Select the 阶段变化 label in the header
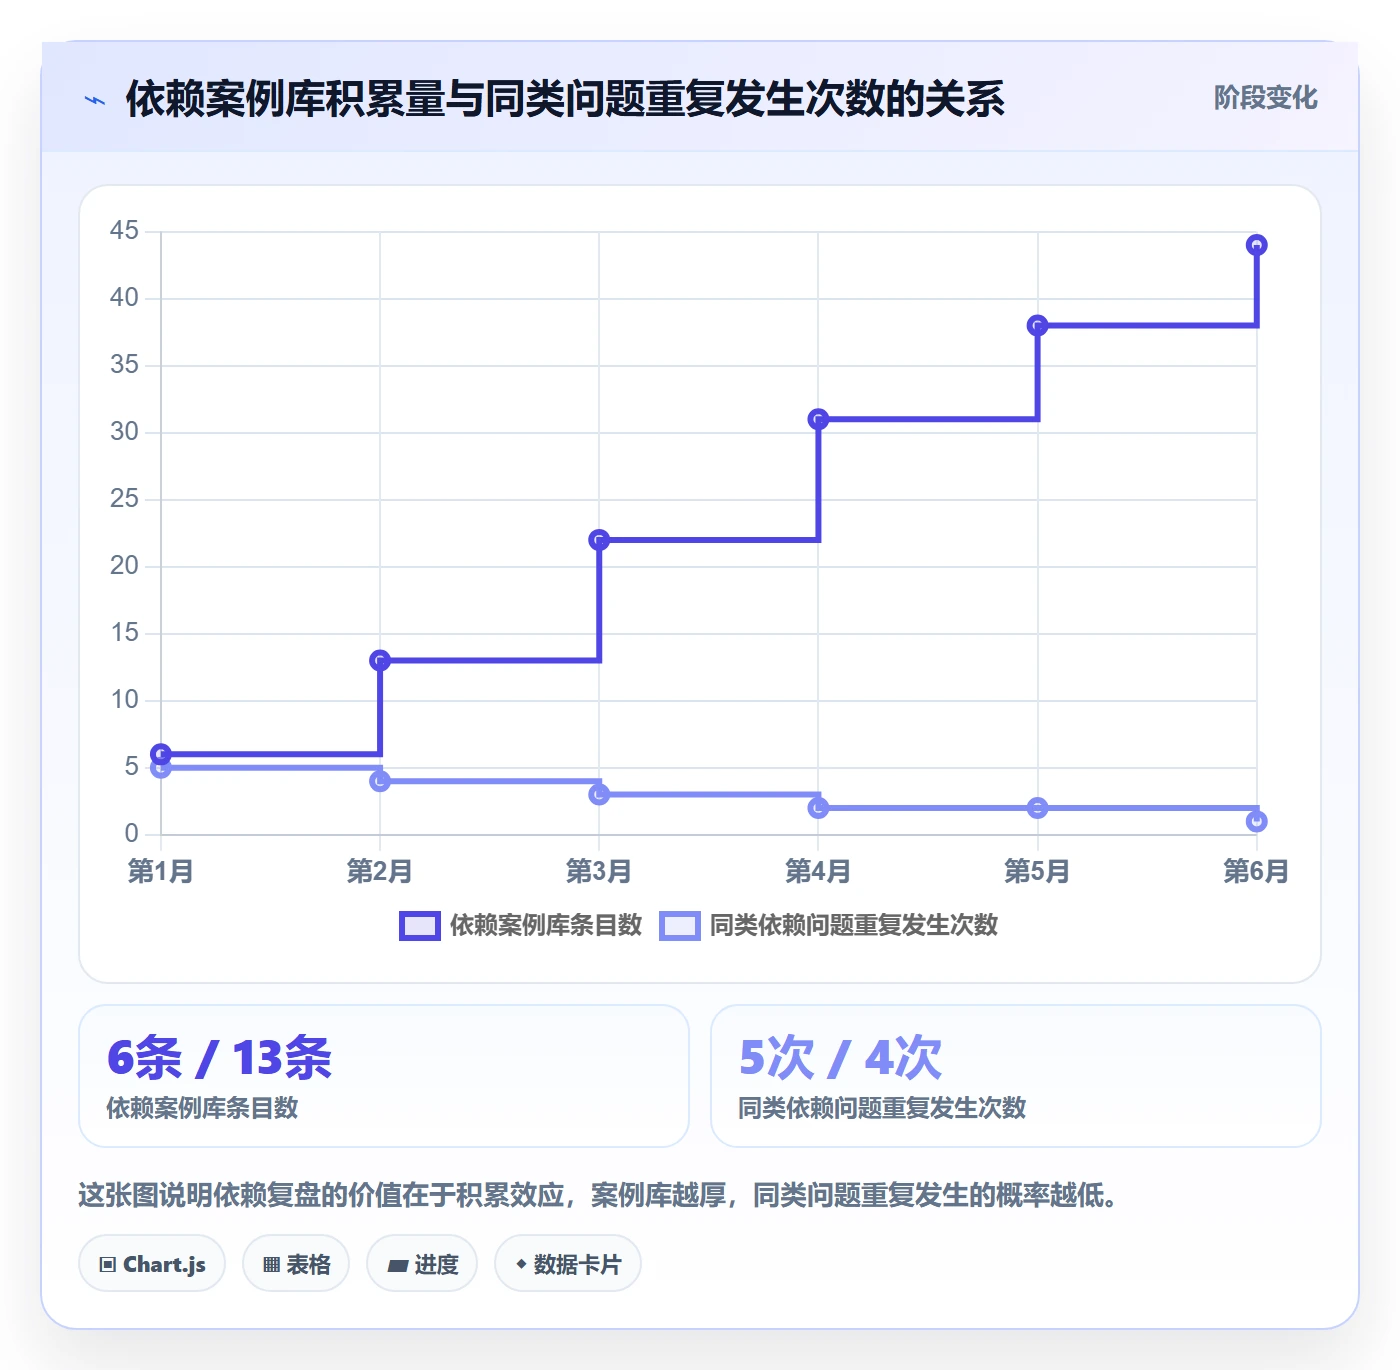This screenshot has width=1400, height=1370. click(x=1265, y=98)
